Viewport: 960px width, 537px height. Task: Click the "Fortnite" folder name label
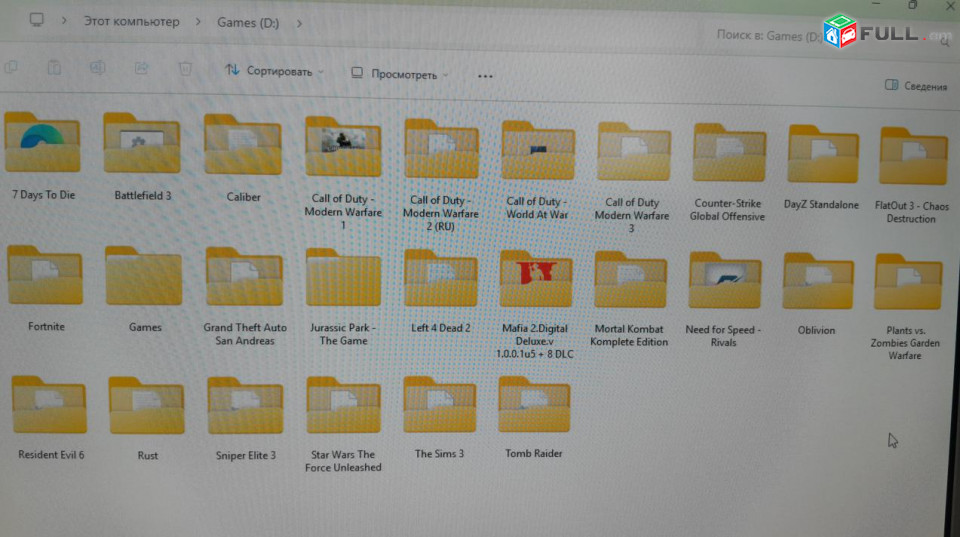tap(46, 326)
